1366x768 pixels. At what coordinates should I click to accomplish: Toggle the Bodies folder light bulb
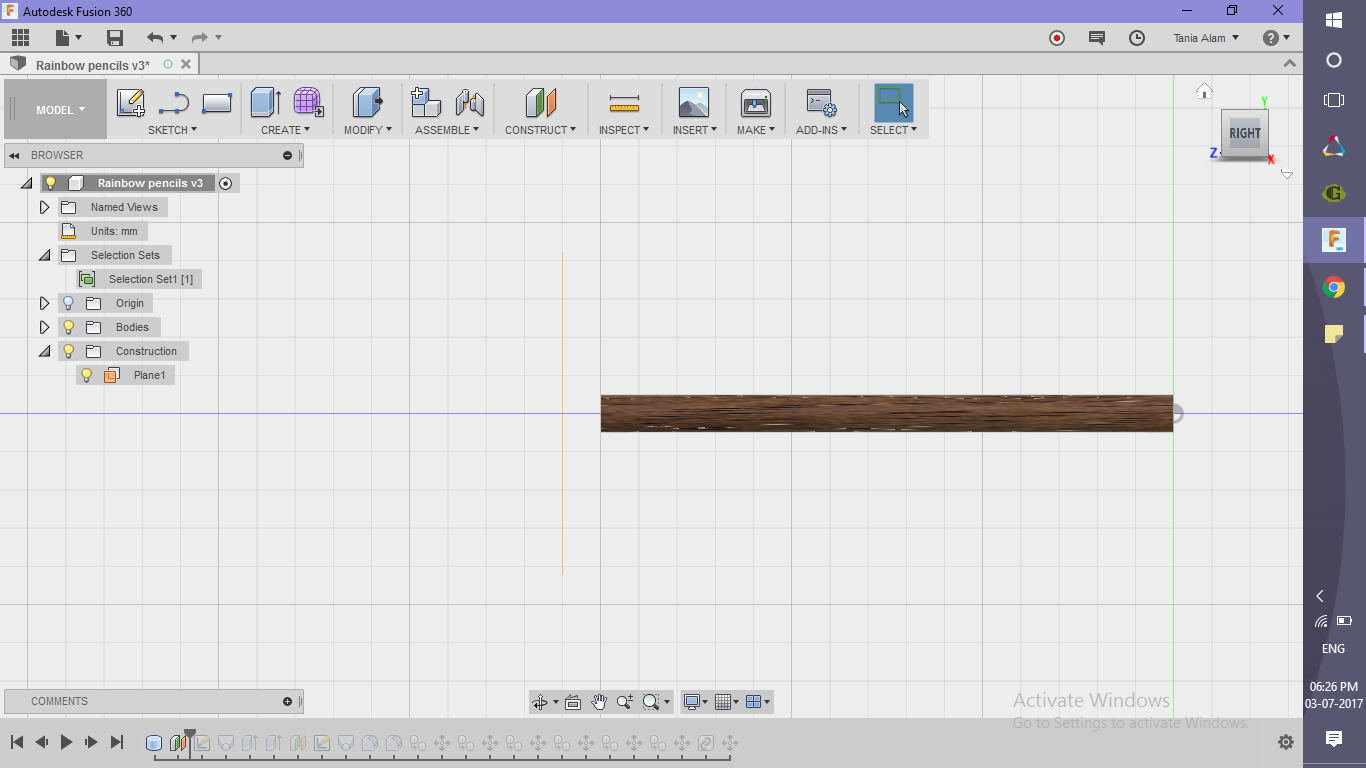pos(68,327)
